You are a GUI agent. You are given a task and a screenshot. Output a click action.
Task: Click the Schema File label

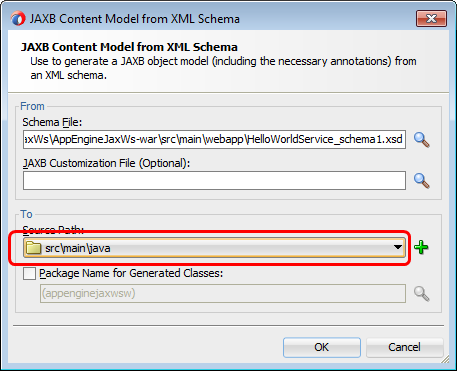[52, 122]
